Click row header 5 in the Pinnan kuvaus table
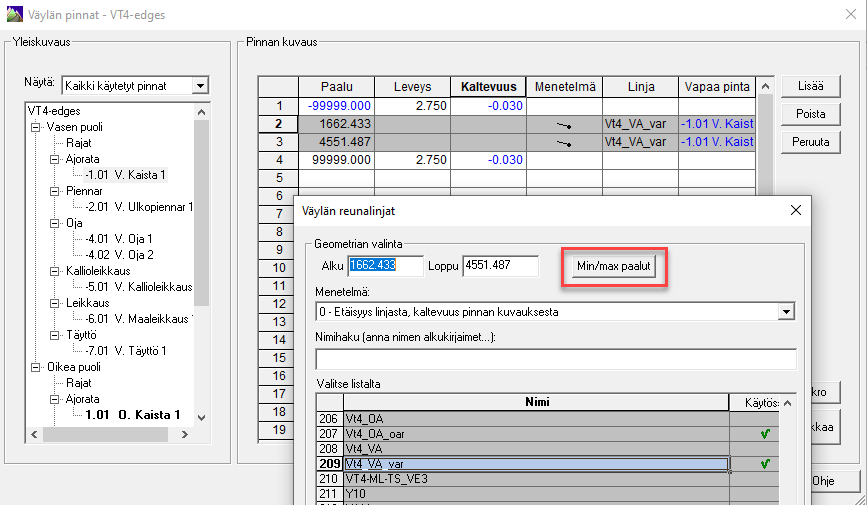This screenshot has width=867, height=505. 279,178
